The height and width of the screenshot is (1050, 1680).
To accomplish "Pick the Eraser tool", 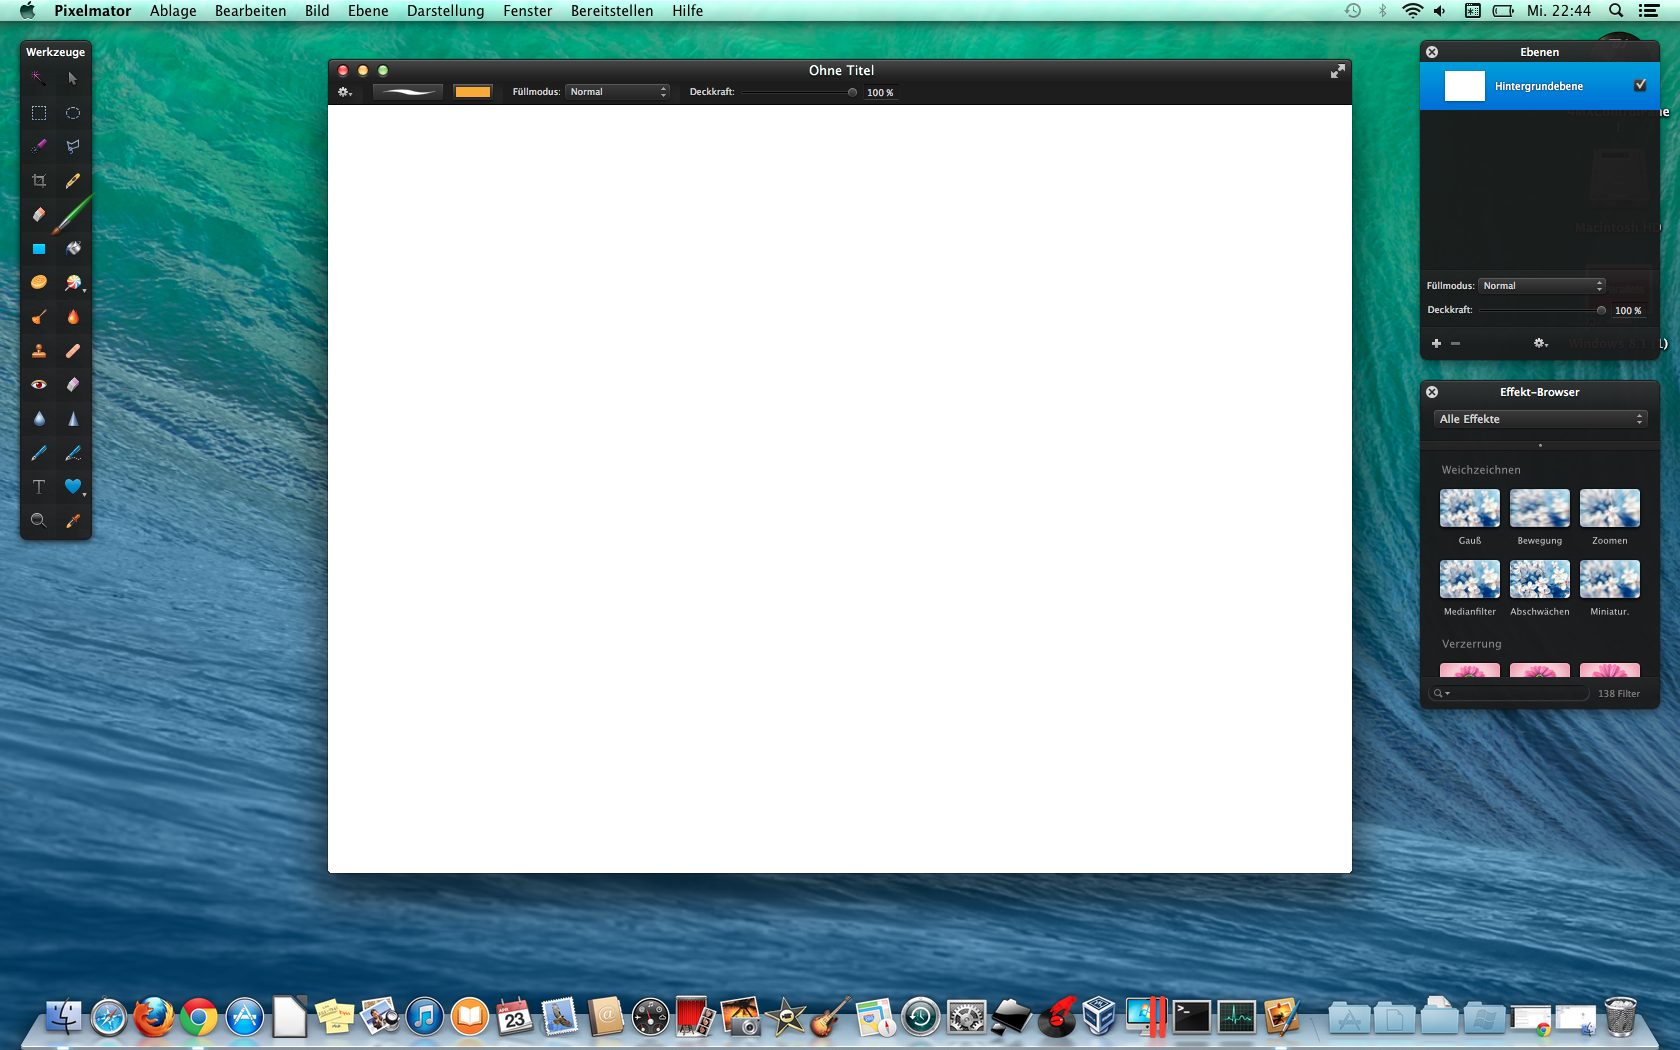I will [x=39, y=215].
